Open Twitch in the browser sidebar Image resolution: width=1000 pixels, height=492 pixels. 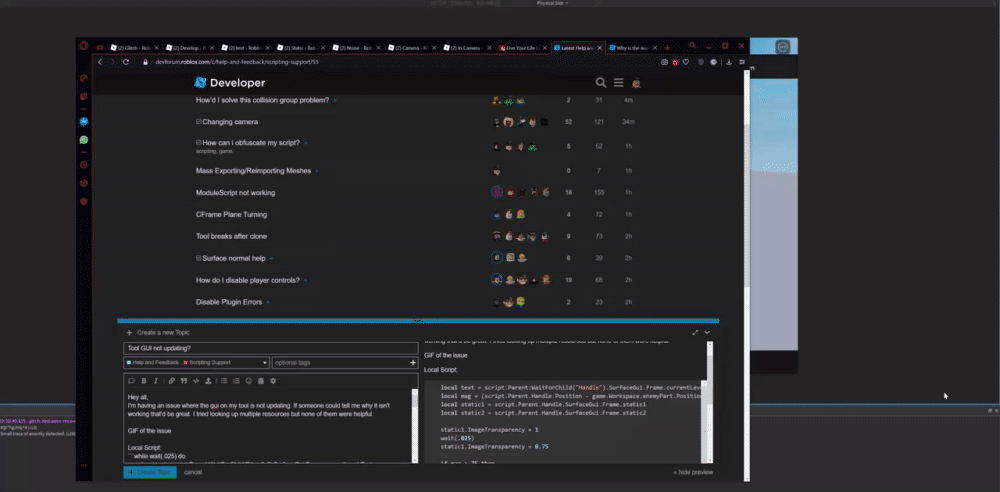[84, 97]
